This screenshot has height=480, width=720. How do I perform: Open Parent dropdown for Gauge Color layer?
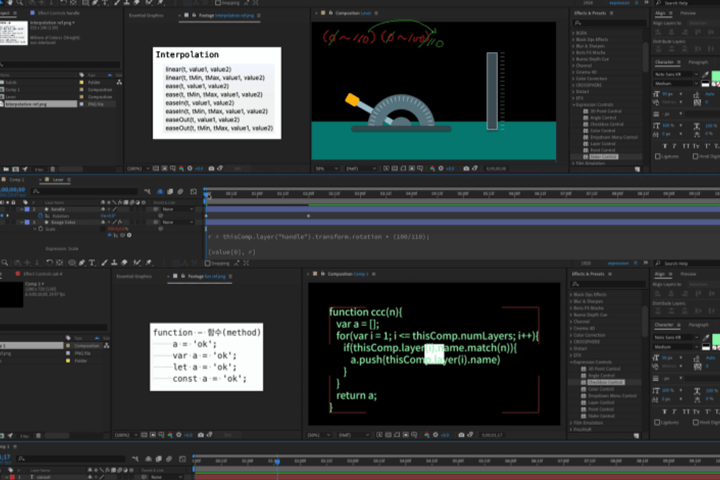177,222
